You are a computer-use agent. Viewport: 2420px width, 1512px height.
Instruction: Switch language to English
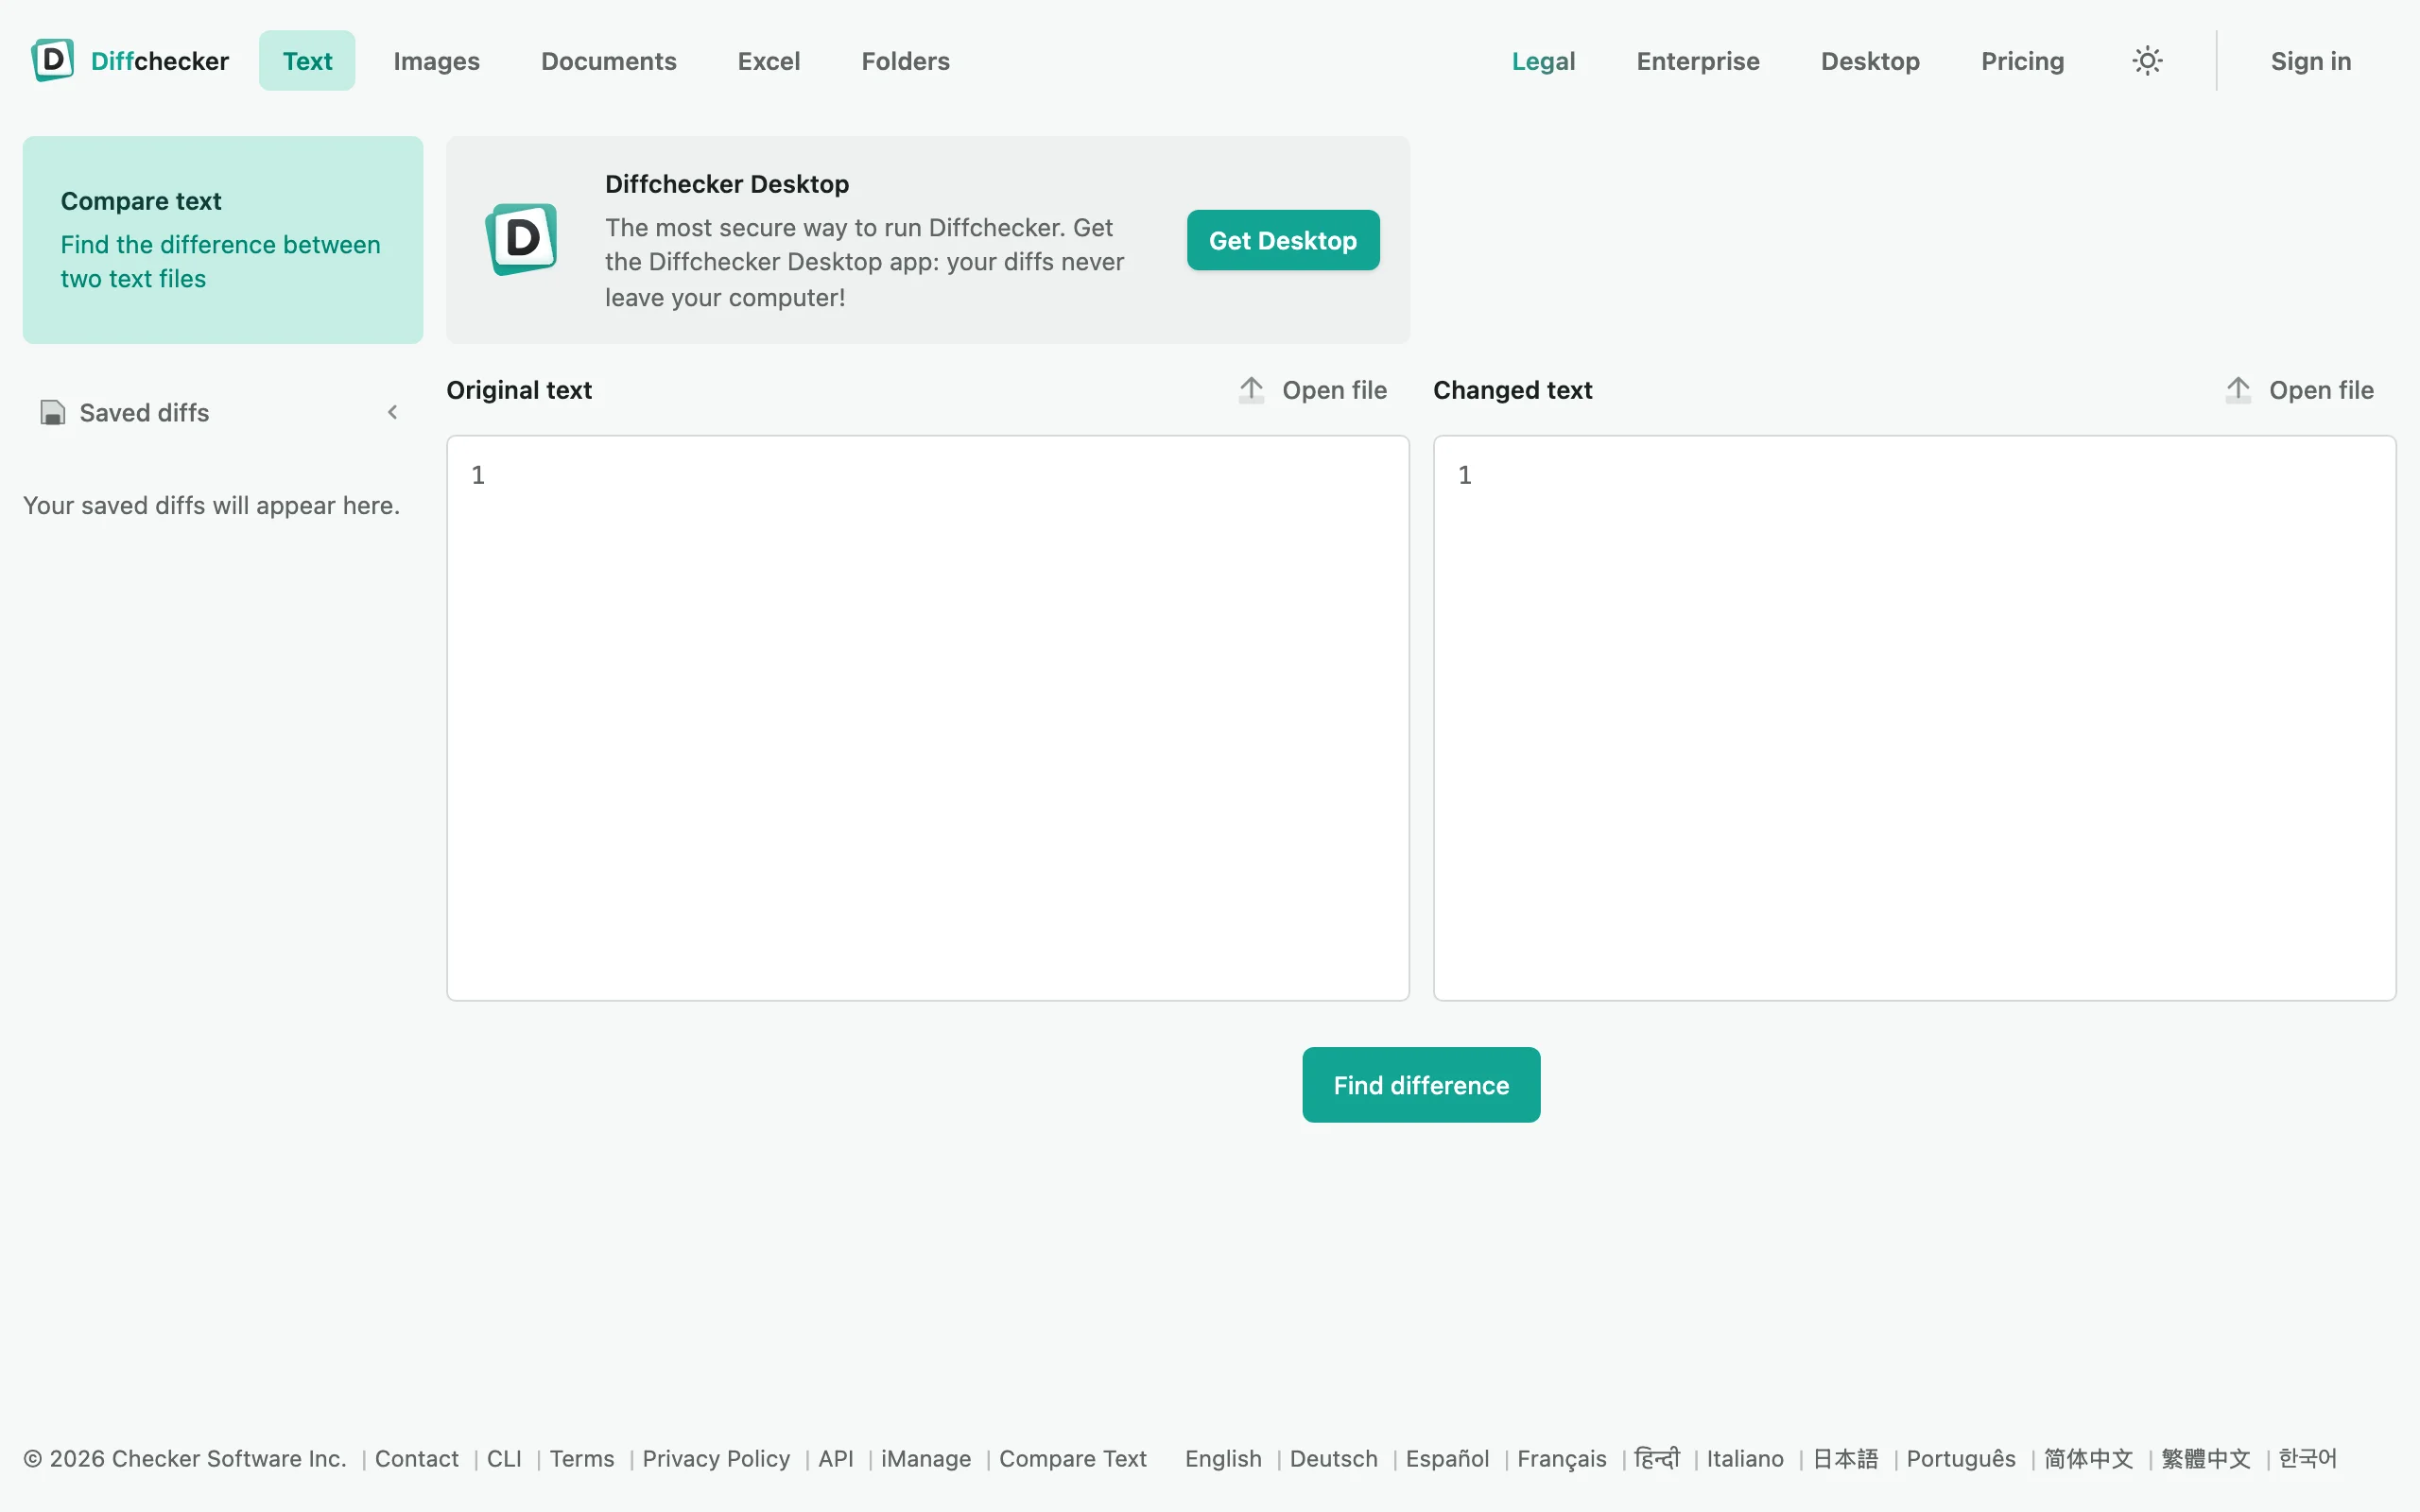click(x=1223, y=1459)
